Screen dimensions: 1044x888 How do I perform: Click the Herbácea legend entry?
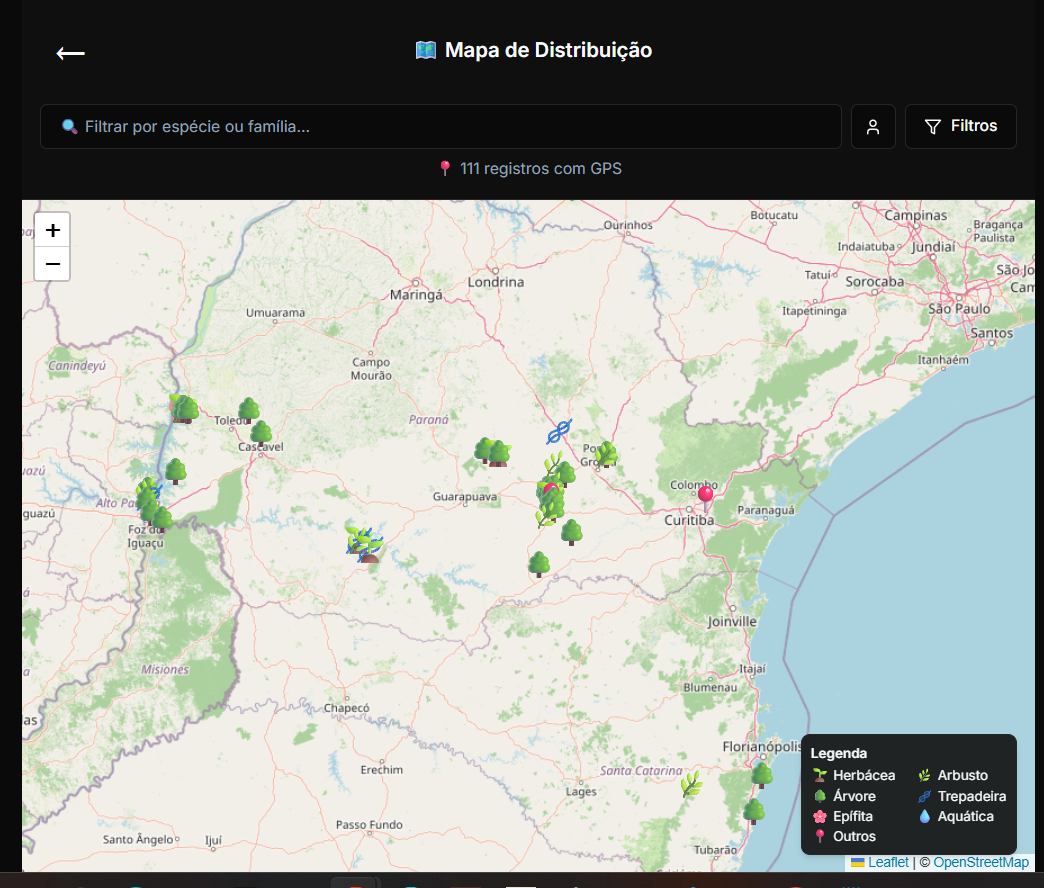(854, 775)
